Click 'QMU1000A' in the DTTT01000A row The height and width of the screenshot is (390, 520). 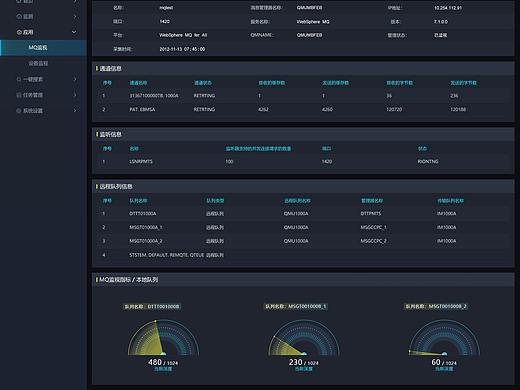pyautogui.click(x=296, y=213)
